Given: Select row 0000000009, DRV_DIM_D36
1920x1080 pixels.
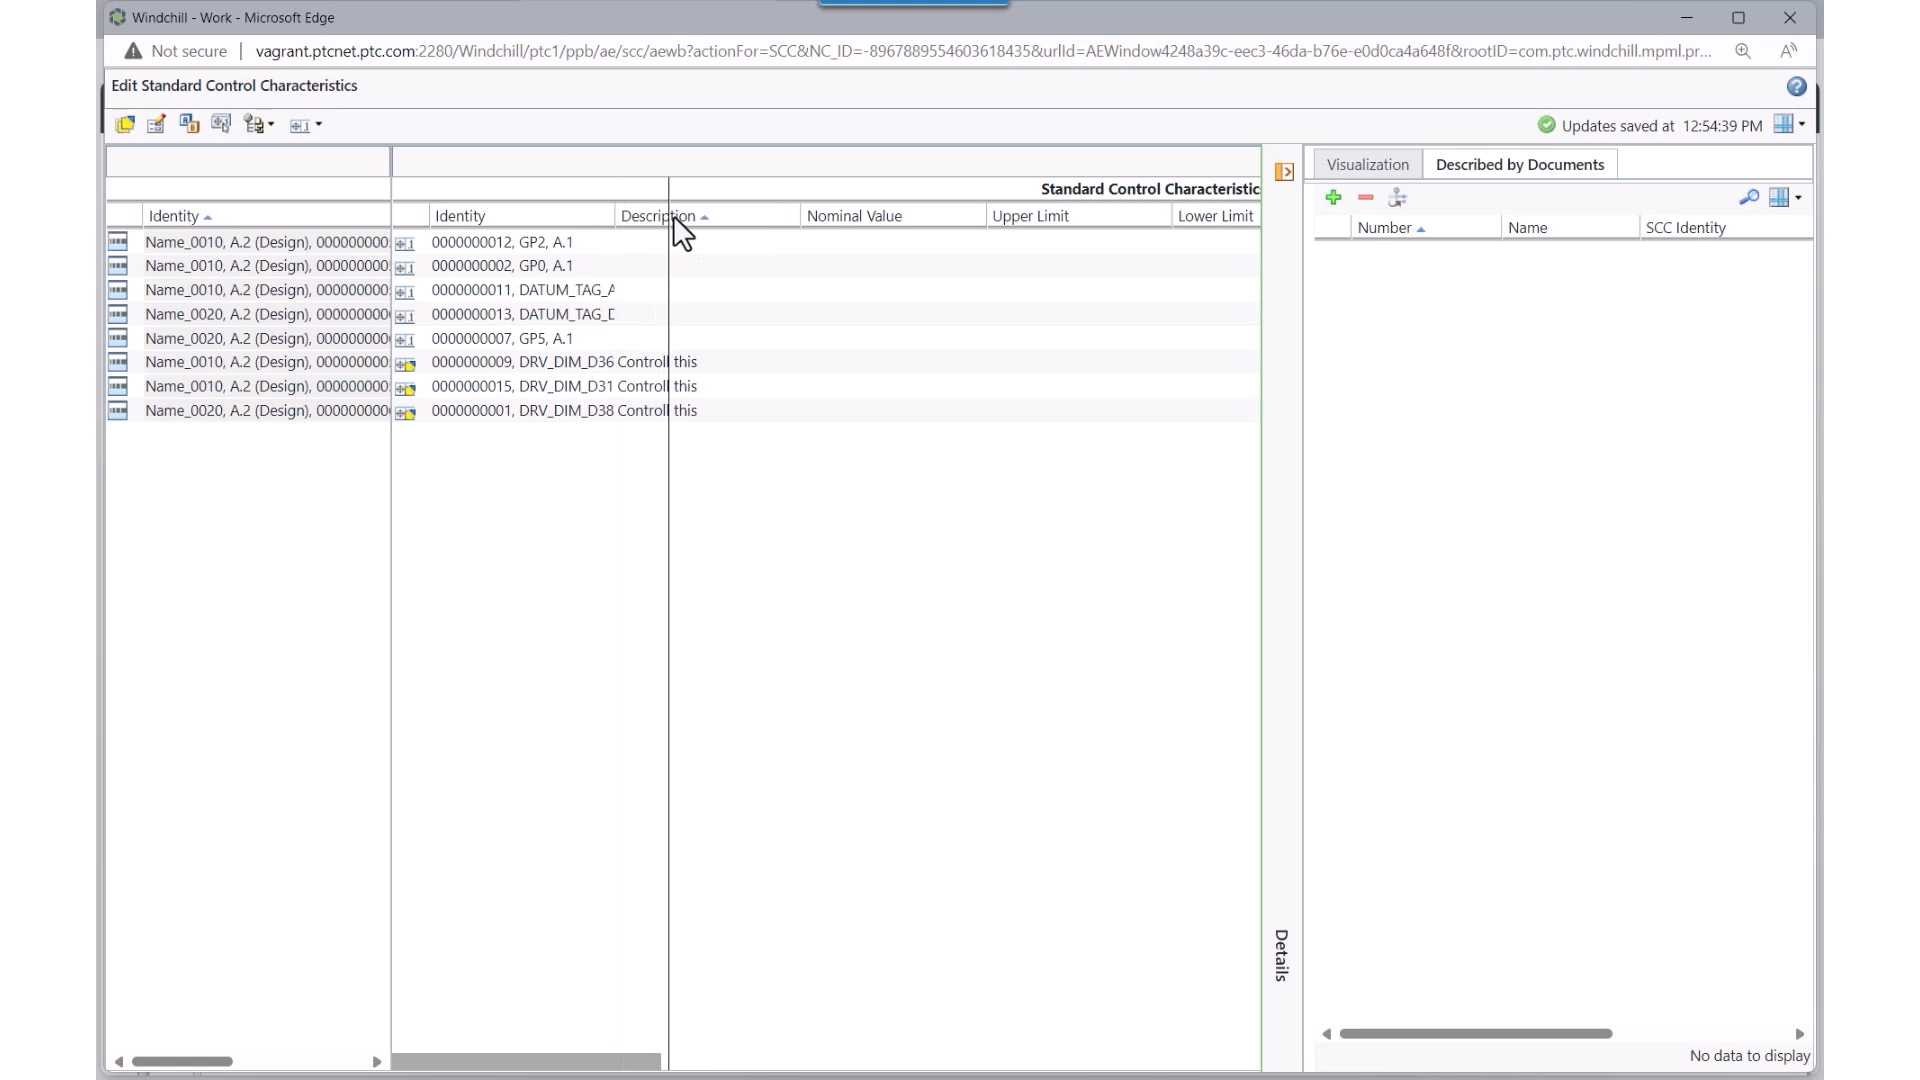Looking at the screenshot, I should pyautogui.click(x=826, y=362).
